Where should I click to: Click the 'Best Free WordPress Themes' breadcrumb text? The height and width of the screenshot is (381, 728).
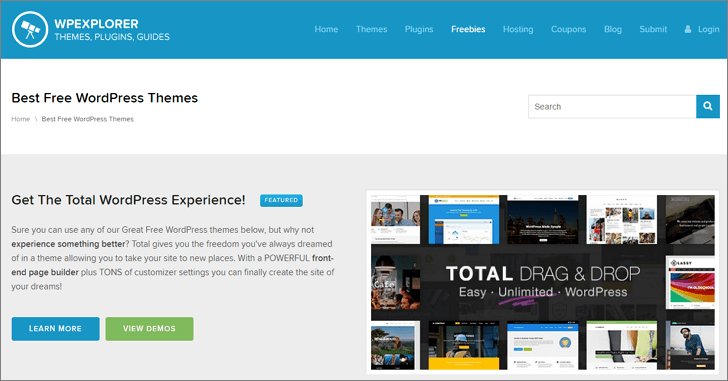[x=87, y=119]
